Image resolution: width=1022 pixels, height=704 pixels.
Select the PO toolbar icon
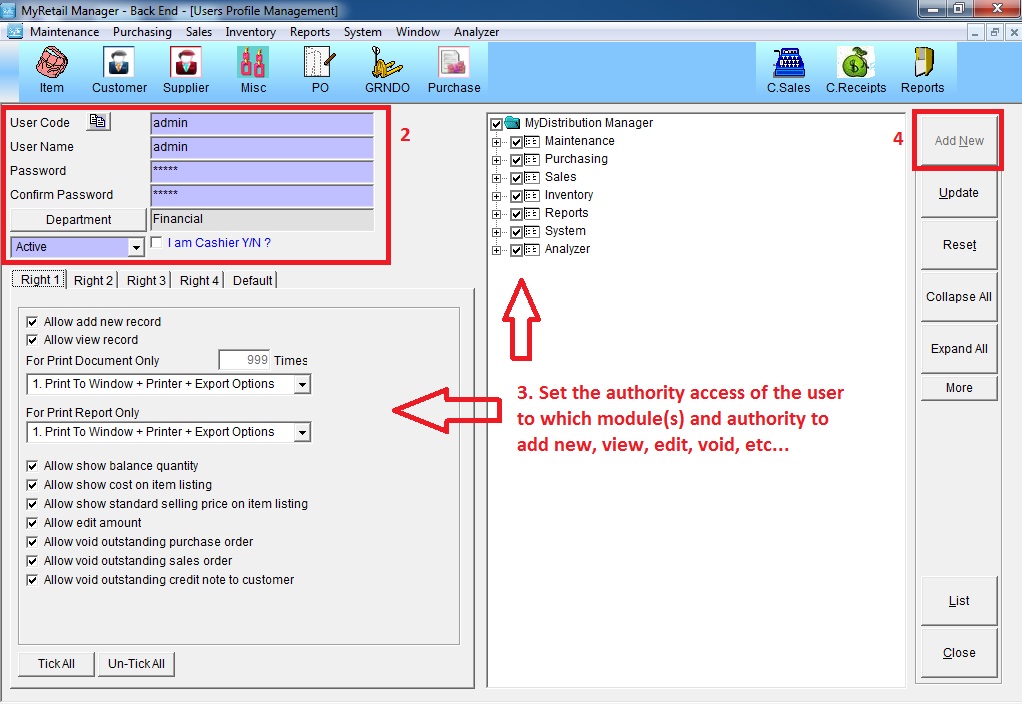(x=320, y=66)
